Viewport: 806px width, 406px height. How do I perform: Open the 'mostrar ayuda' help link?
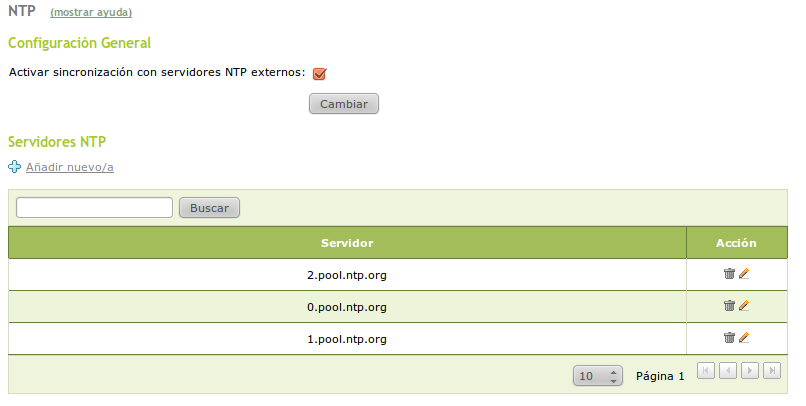point(91,13)
